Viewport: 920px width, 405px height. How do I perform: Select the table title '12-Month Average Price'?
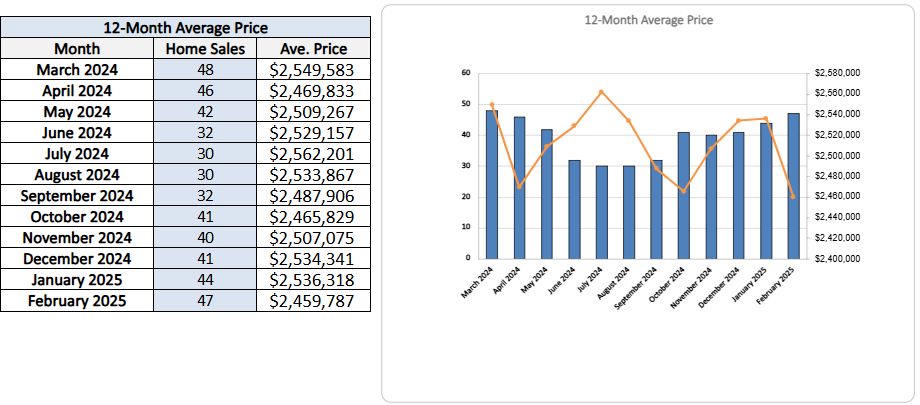point(185,28)
